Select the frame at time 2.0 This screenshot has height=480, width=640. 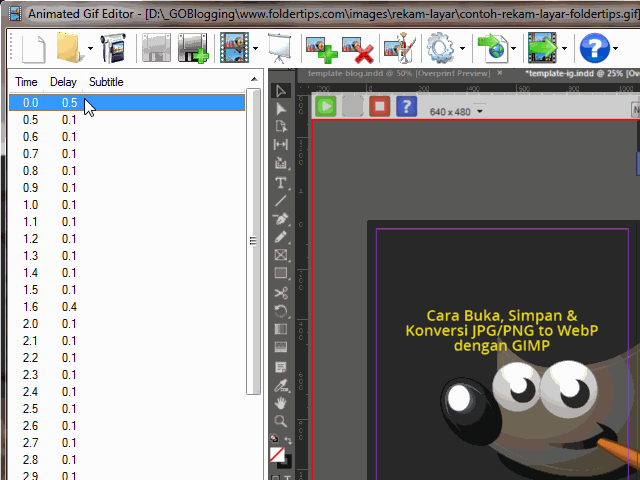point(127,324)
